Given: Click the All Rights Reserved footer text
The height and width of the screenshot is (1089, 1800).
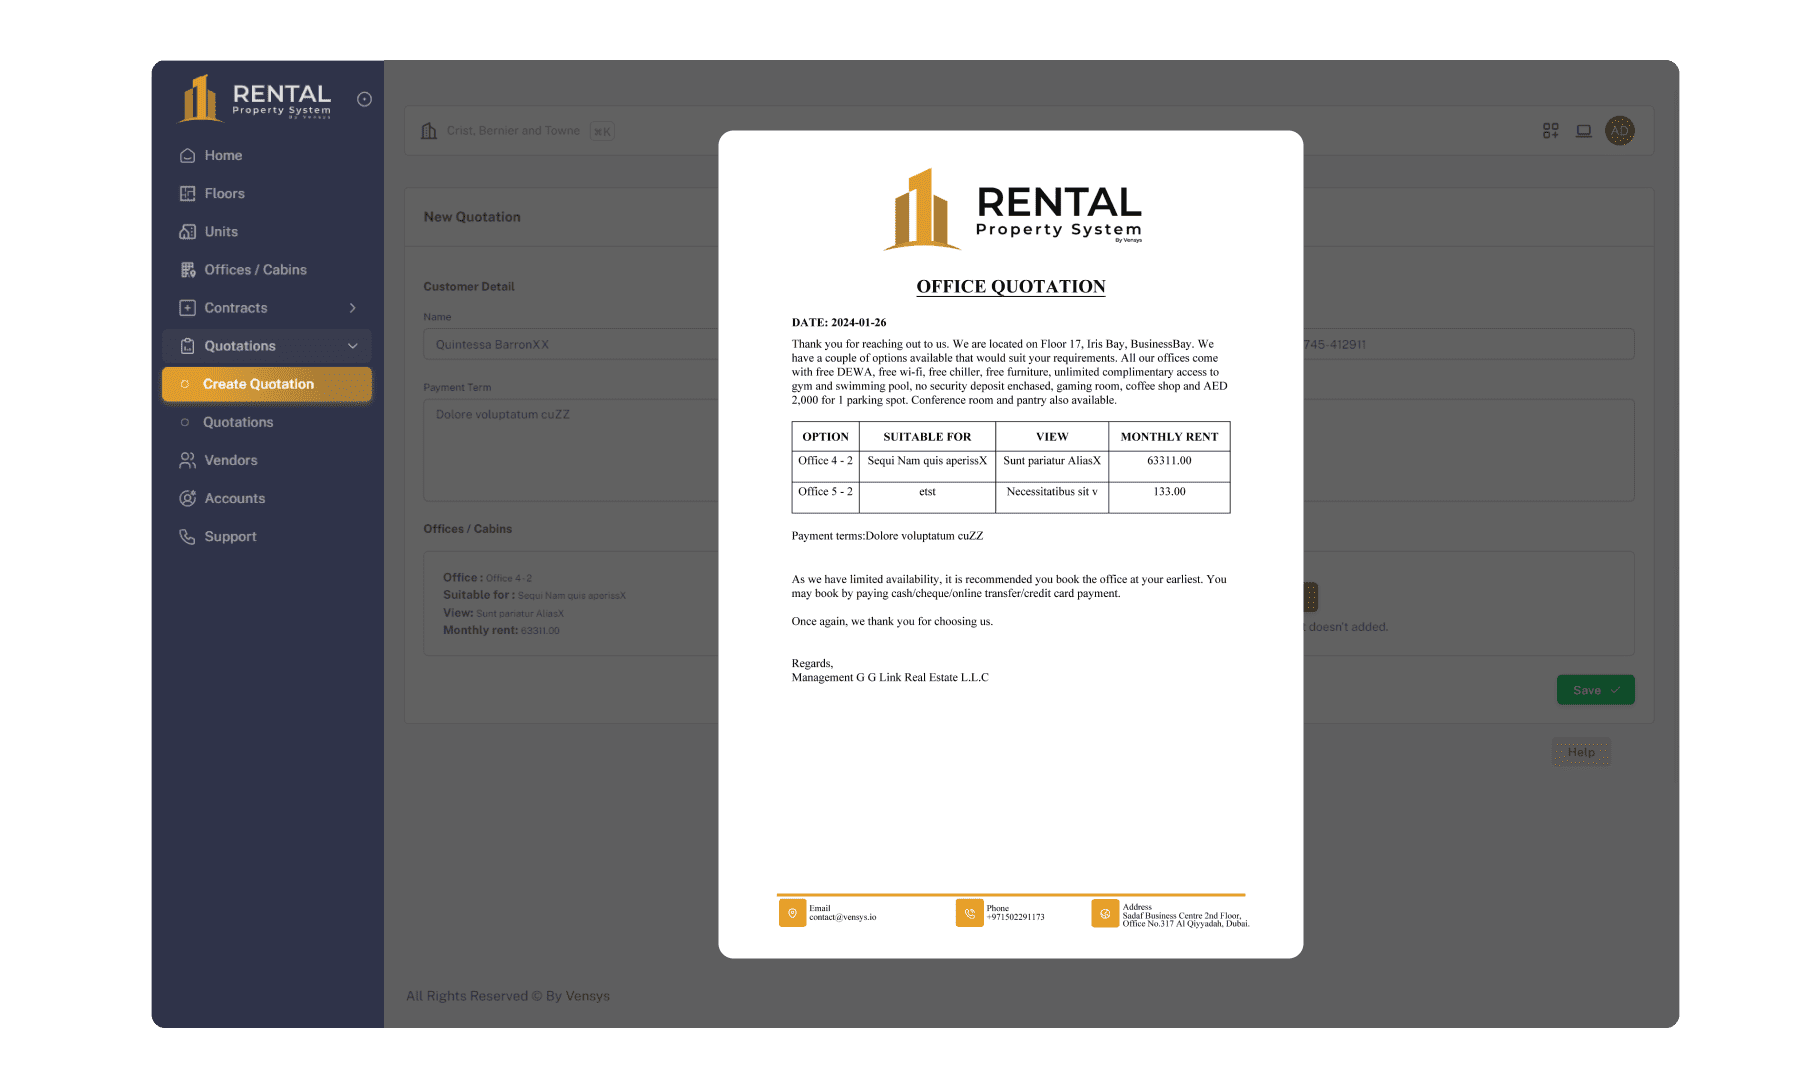Looking at the screenshot, I should [508, 996].
